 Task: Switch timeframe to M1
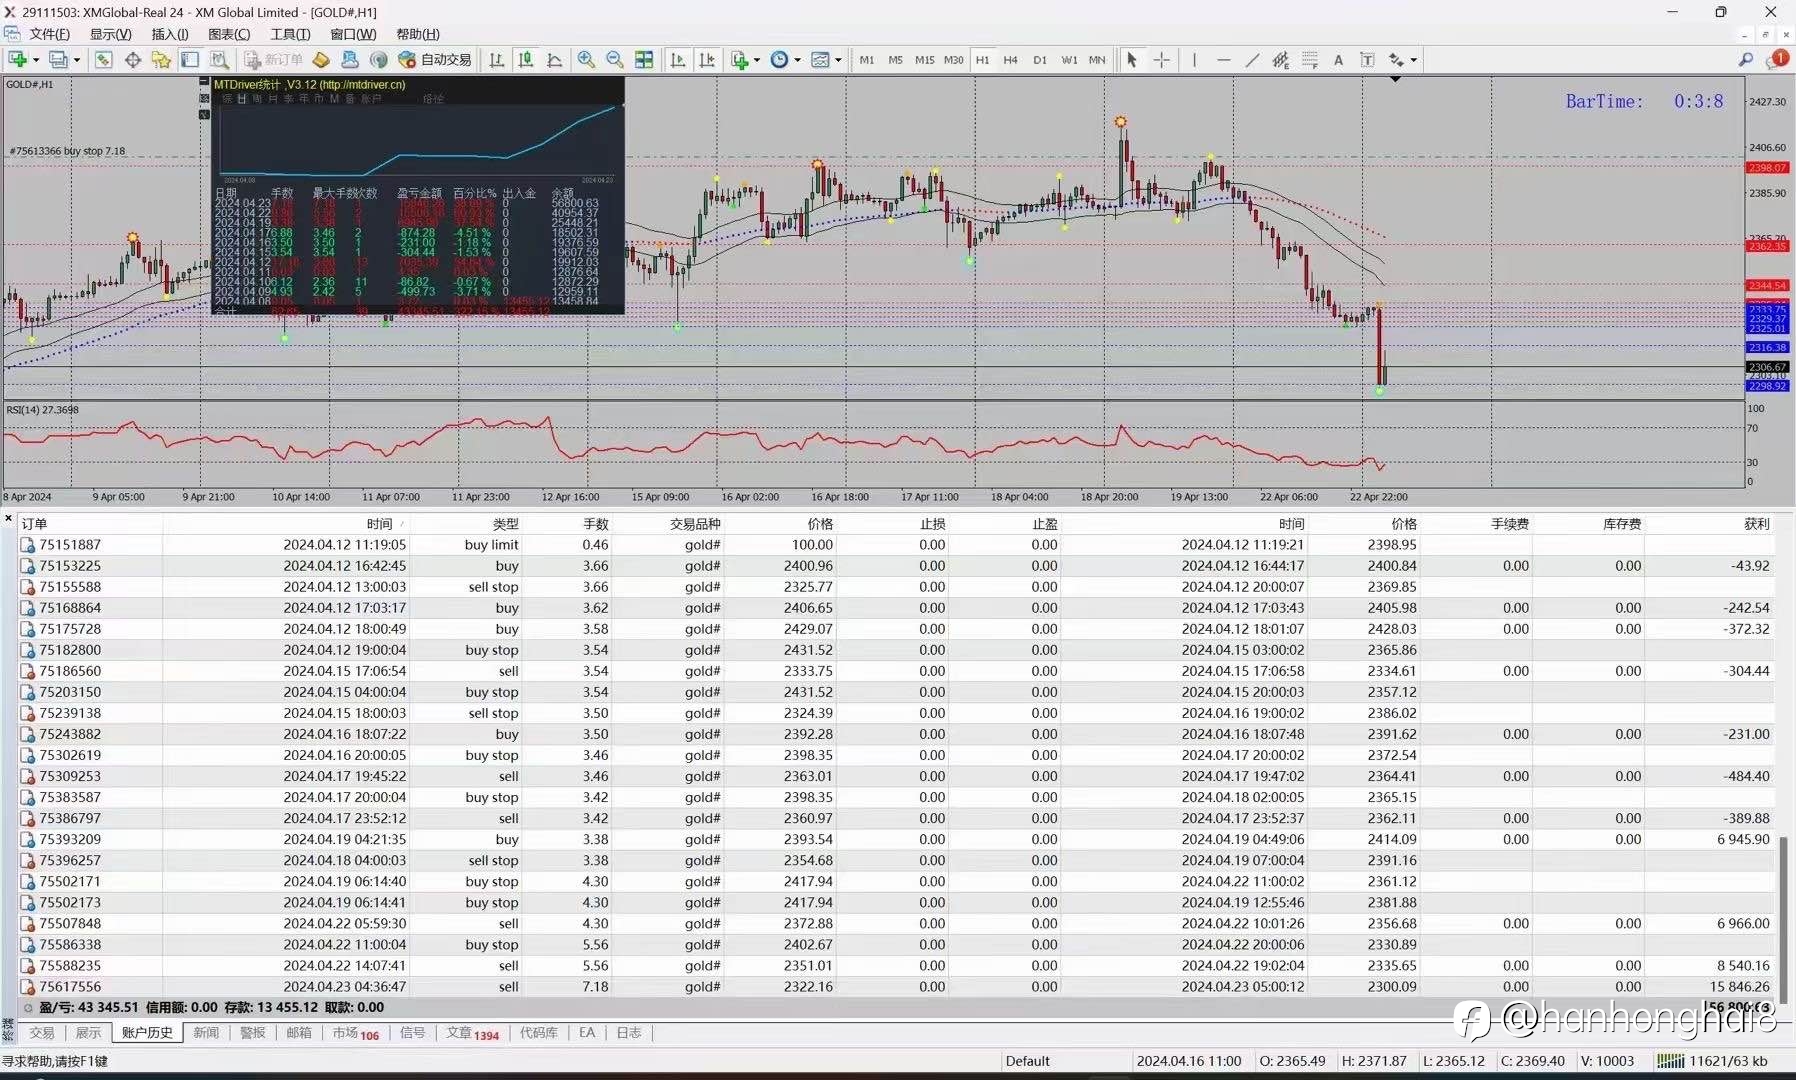(867, 60)
